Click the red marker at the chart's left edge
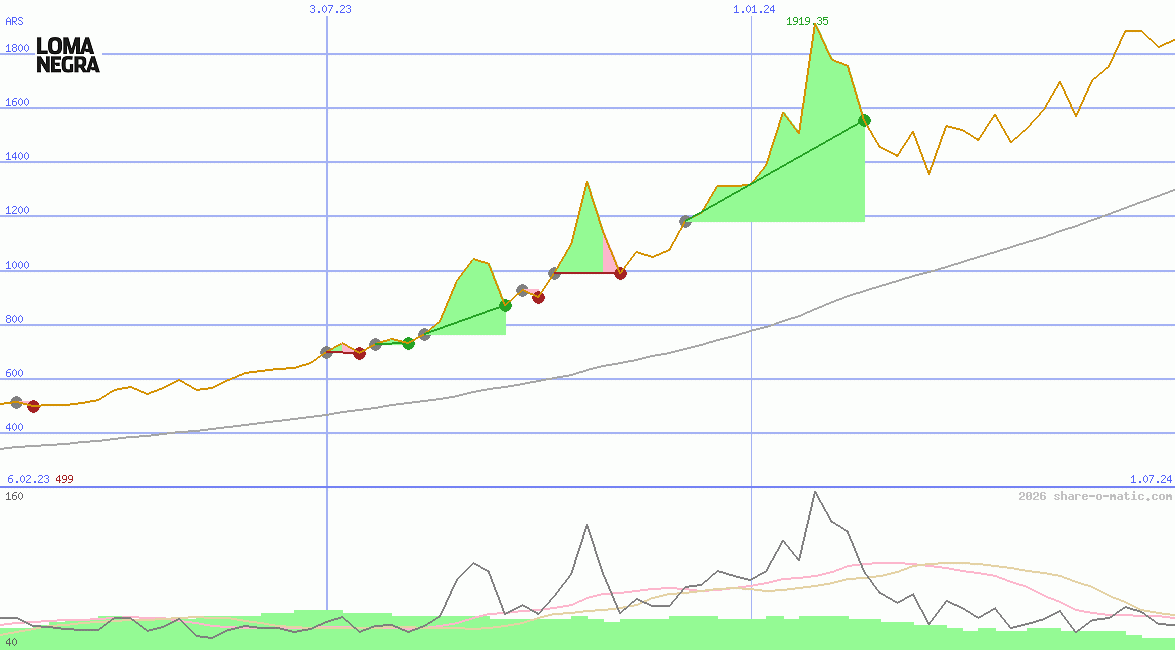 click(33, 406)
